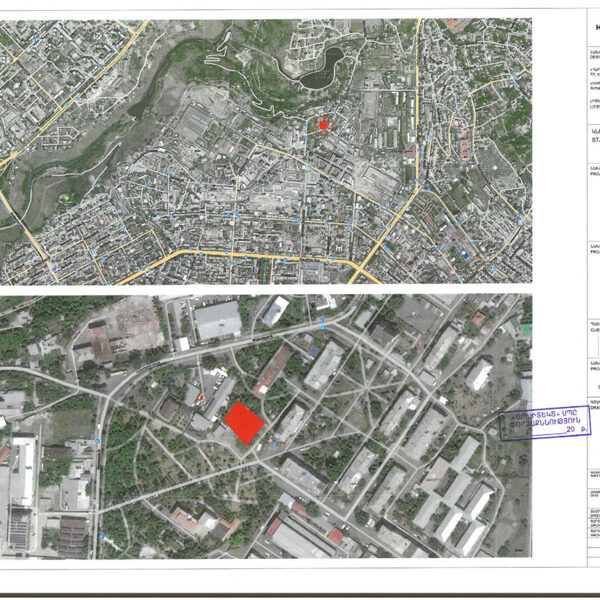Click the red site marker on the overview map
The image size is (600, 600).
tap(322, 124)
